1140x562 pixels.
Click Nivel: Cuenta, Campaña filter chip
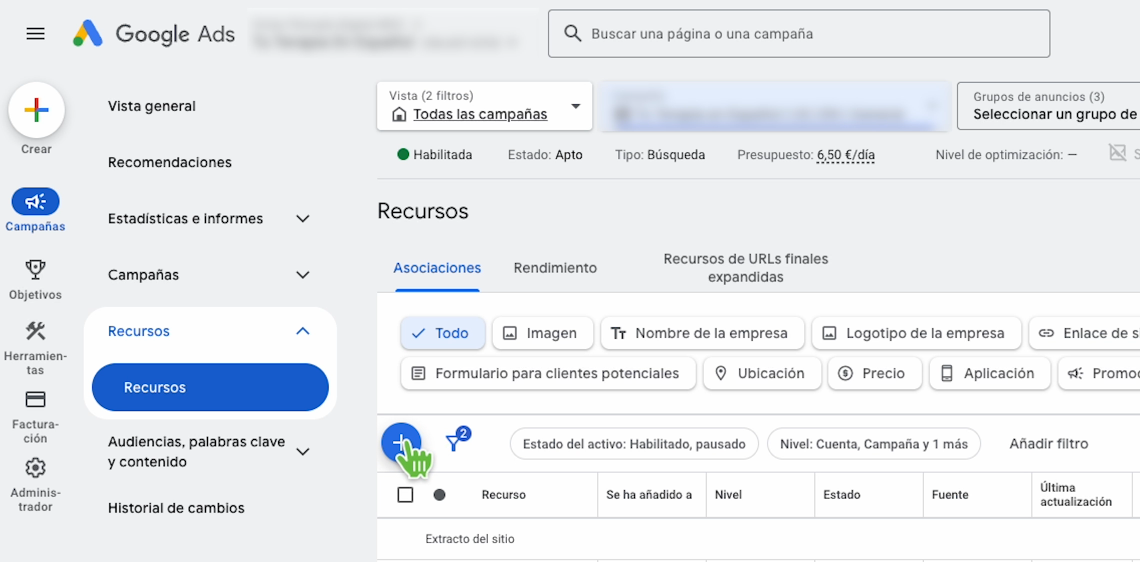pyautogui.click(x=874, y=444)
